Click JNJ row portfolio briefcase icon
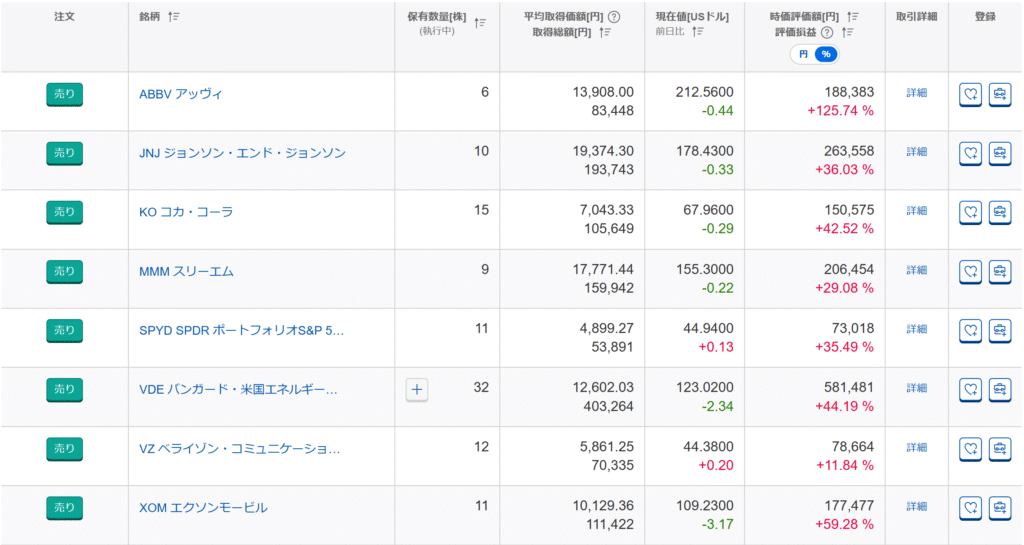The width and height of the screenshot is (1024, 545). click(x=1000, y=153)
